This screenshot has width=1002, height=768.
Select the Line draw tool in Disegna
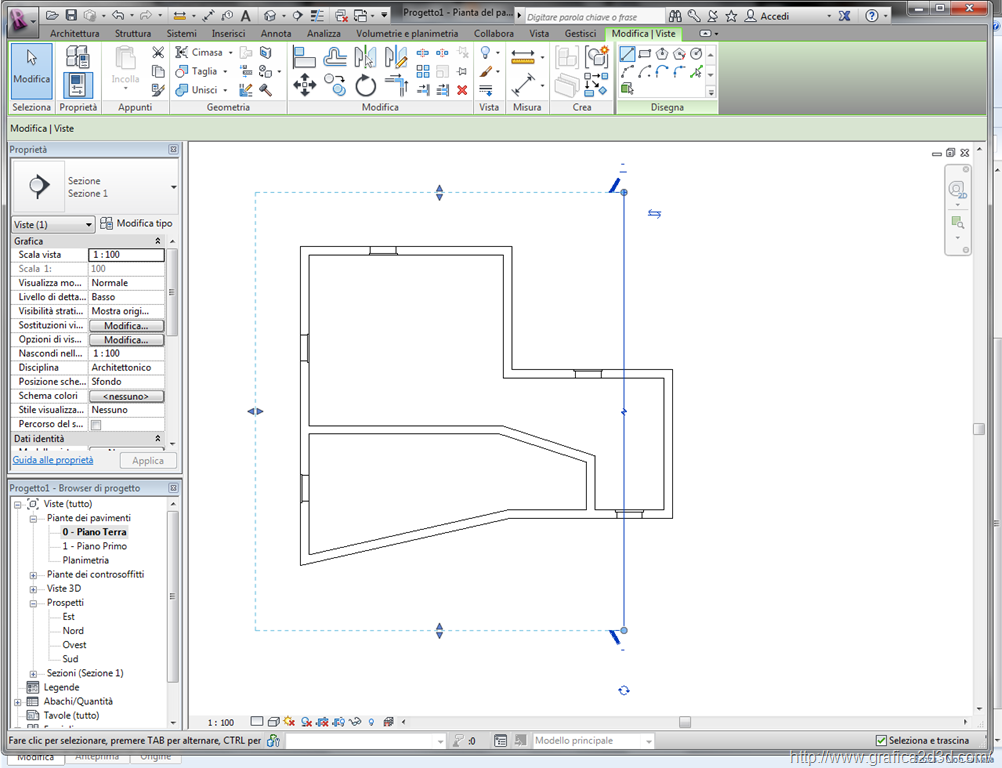click(627, 54)
